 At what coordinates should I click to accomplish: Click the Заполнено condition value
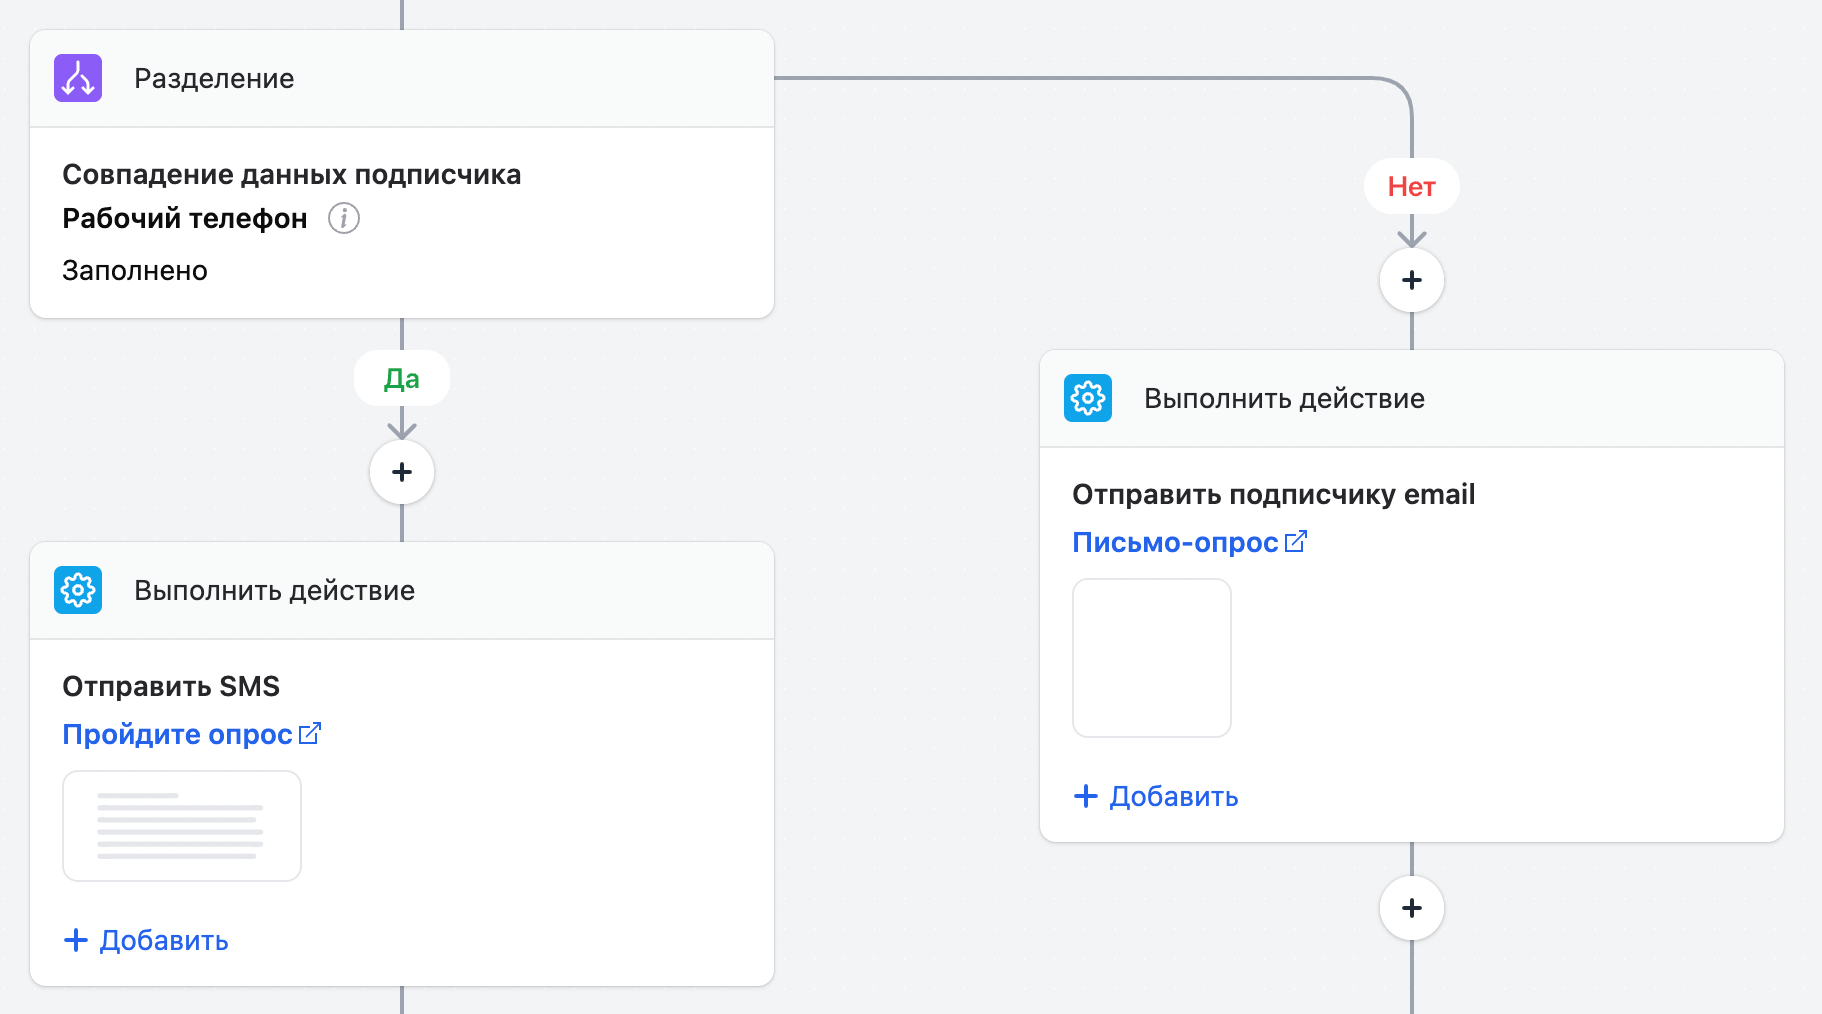pyautogui.click(x=135, y=270)
